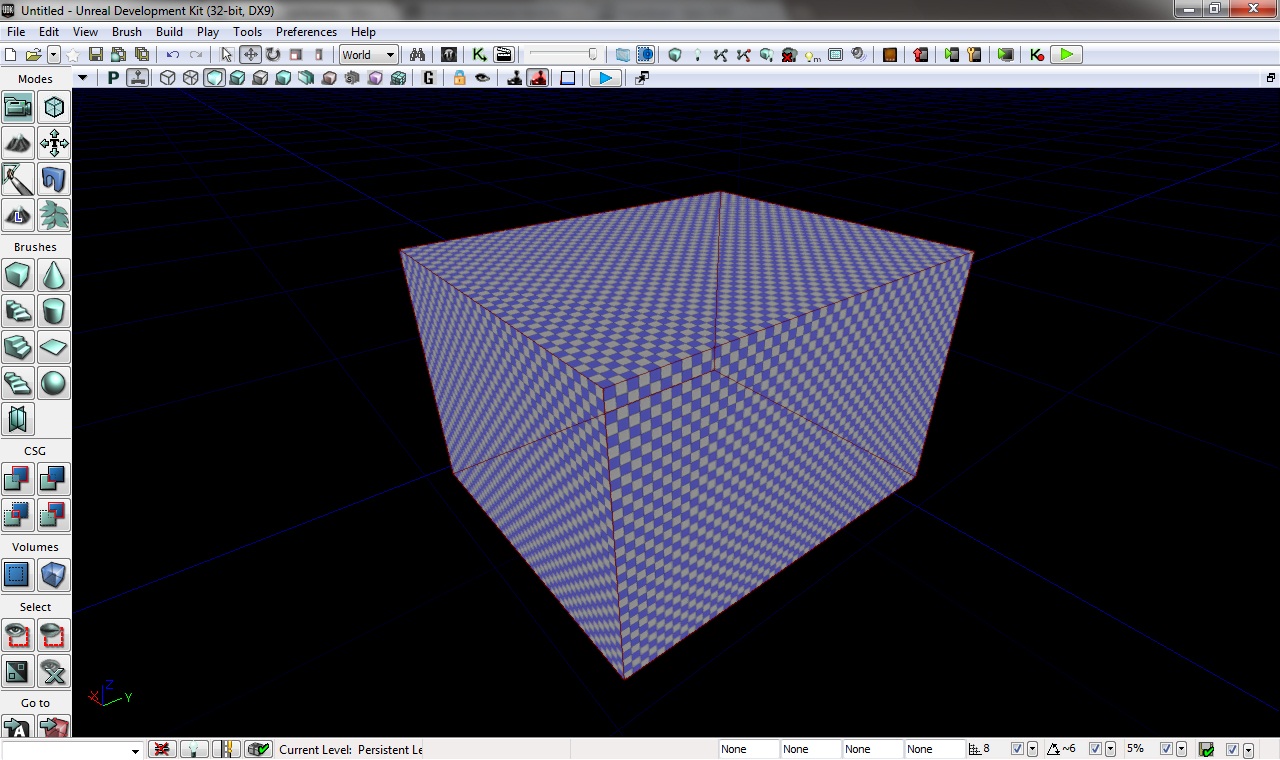Expand the drag grid size dropdown arrow
The width and height of the screenshot is (1280, 760).
1032,749
